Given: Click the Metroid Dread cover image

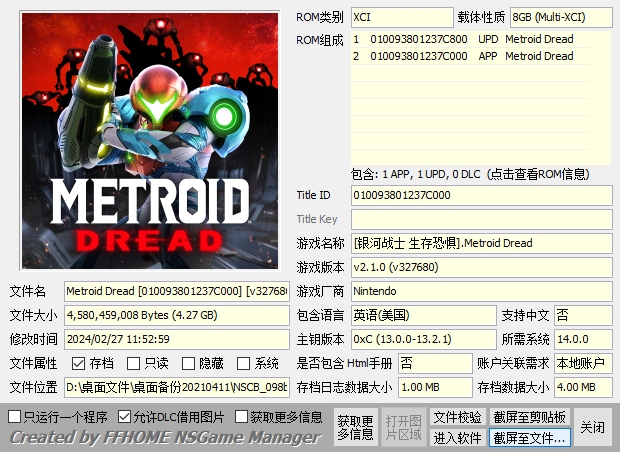Looking at the screenshot, I should 150,141.
